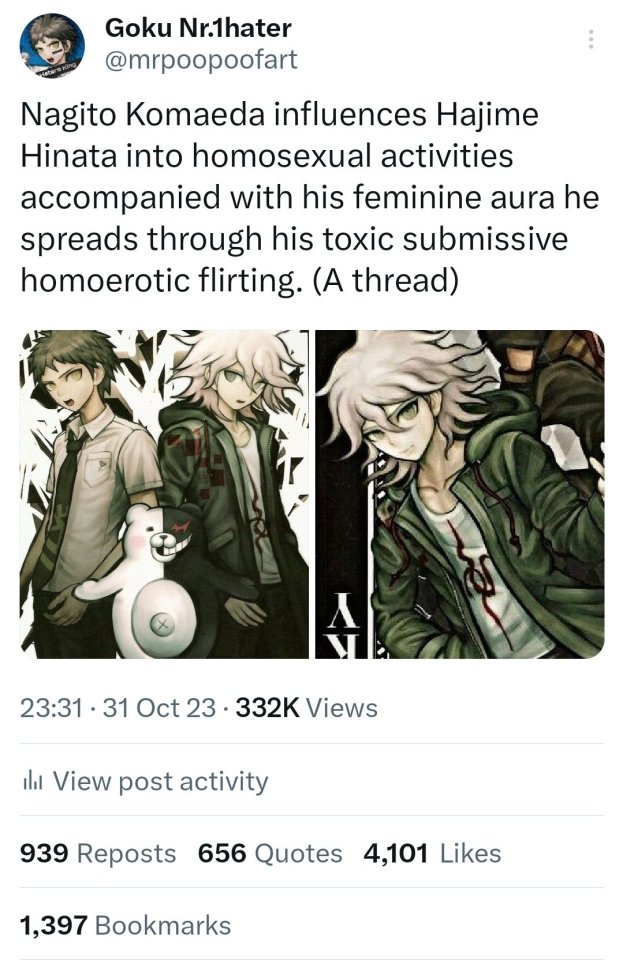Click the Goku Nr.1hater display name
The width and height of the screenshot is (623, 960).
tap(198, 28)
